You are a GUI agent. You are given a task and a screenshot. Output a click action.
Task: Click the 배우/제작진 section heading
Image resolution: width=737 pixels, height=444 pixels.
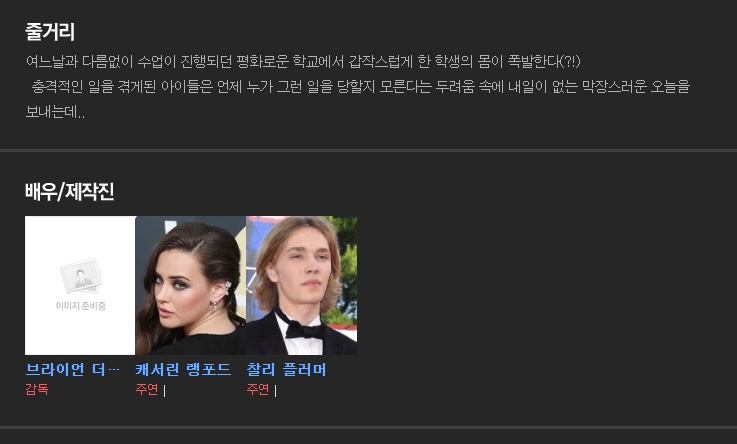(x=70, y=192)
